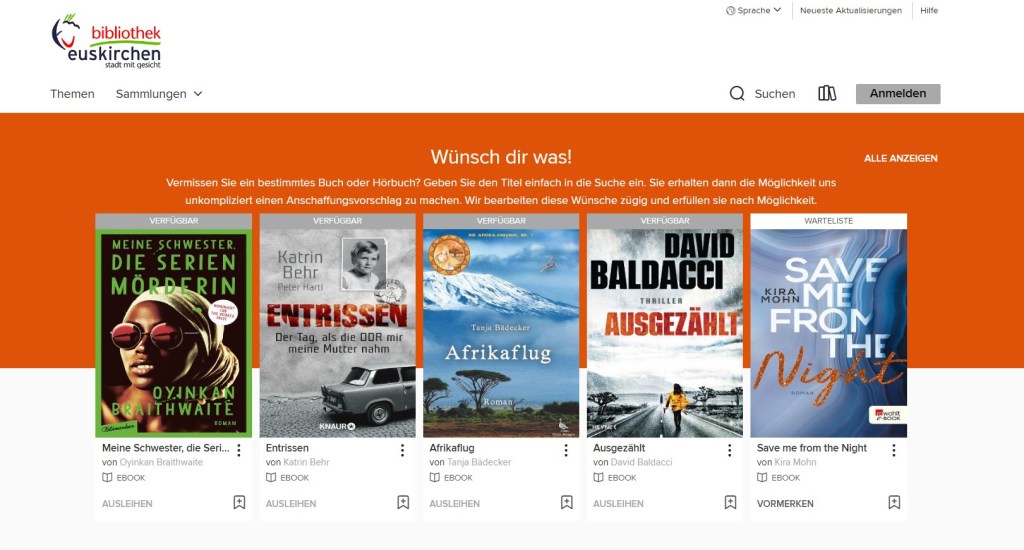Open three-dot menu for Save me from the Night
The image size is (1024, 550).
(894, 451)
